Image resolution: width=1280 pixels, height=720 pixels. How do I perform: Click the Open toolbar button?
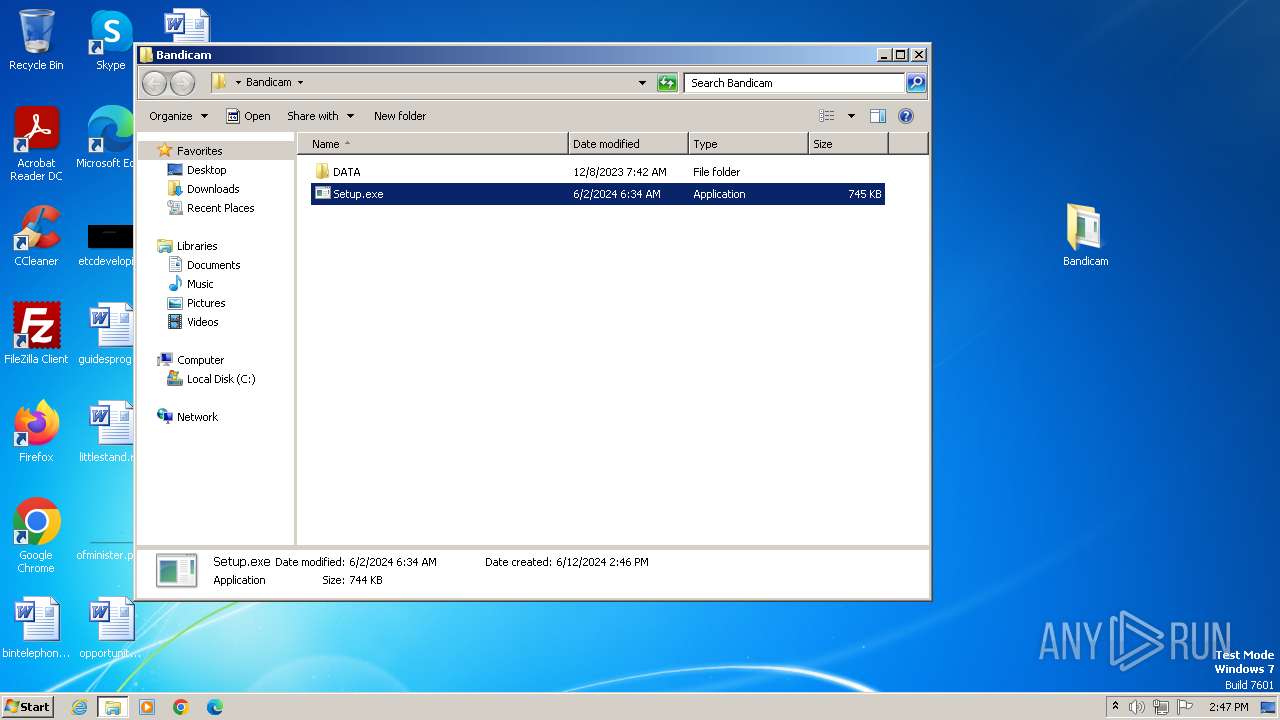[x=248, y=116]
